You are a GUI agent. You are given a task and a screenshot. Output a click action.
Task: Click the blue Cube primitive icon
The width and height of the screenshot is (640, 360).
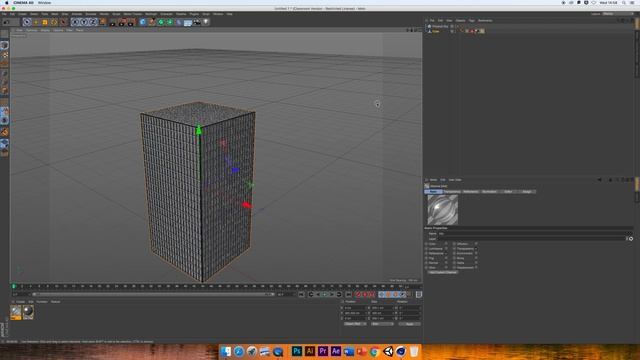(x=142, y=22)
